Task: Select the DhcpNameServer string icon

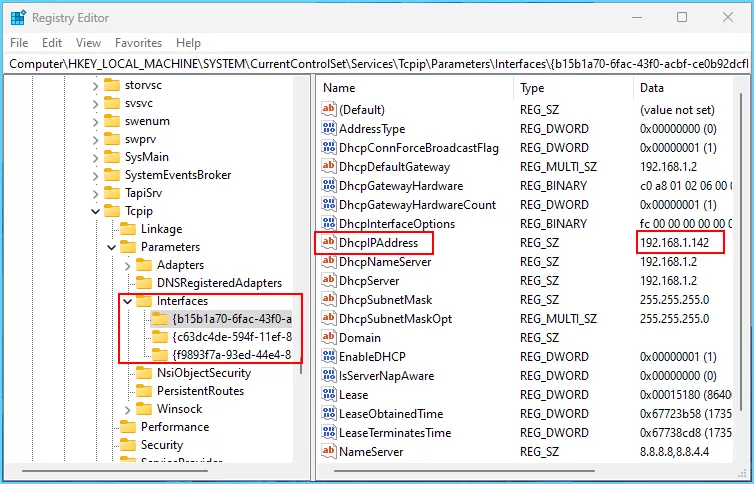Action: click(x=329, y=261)
